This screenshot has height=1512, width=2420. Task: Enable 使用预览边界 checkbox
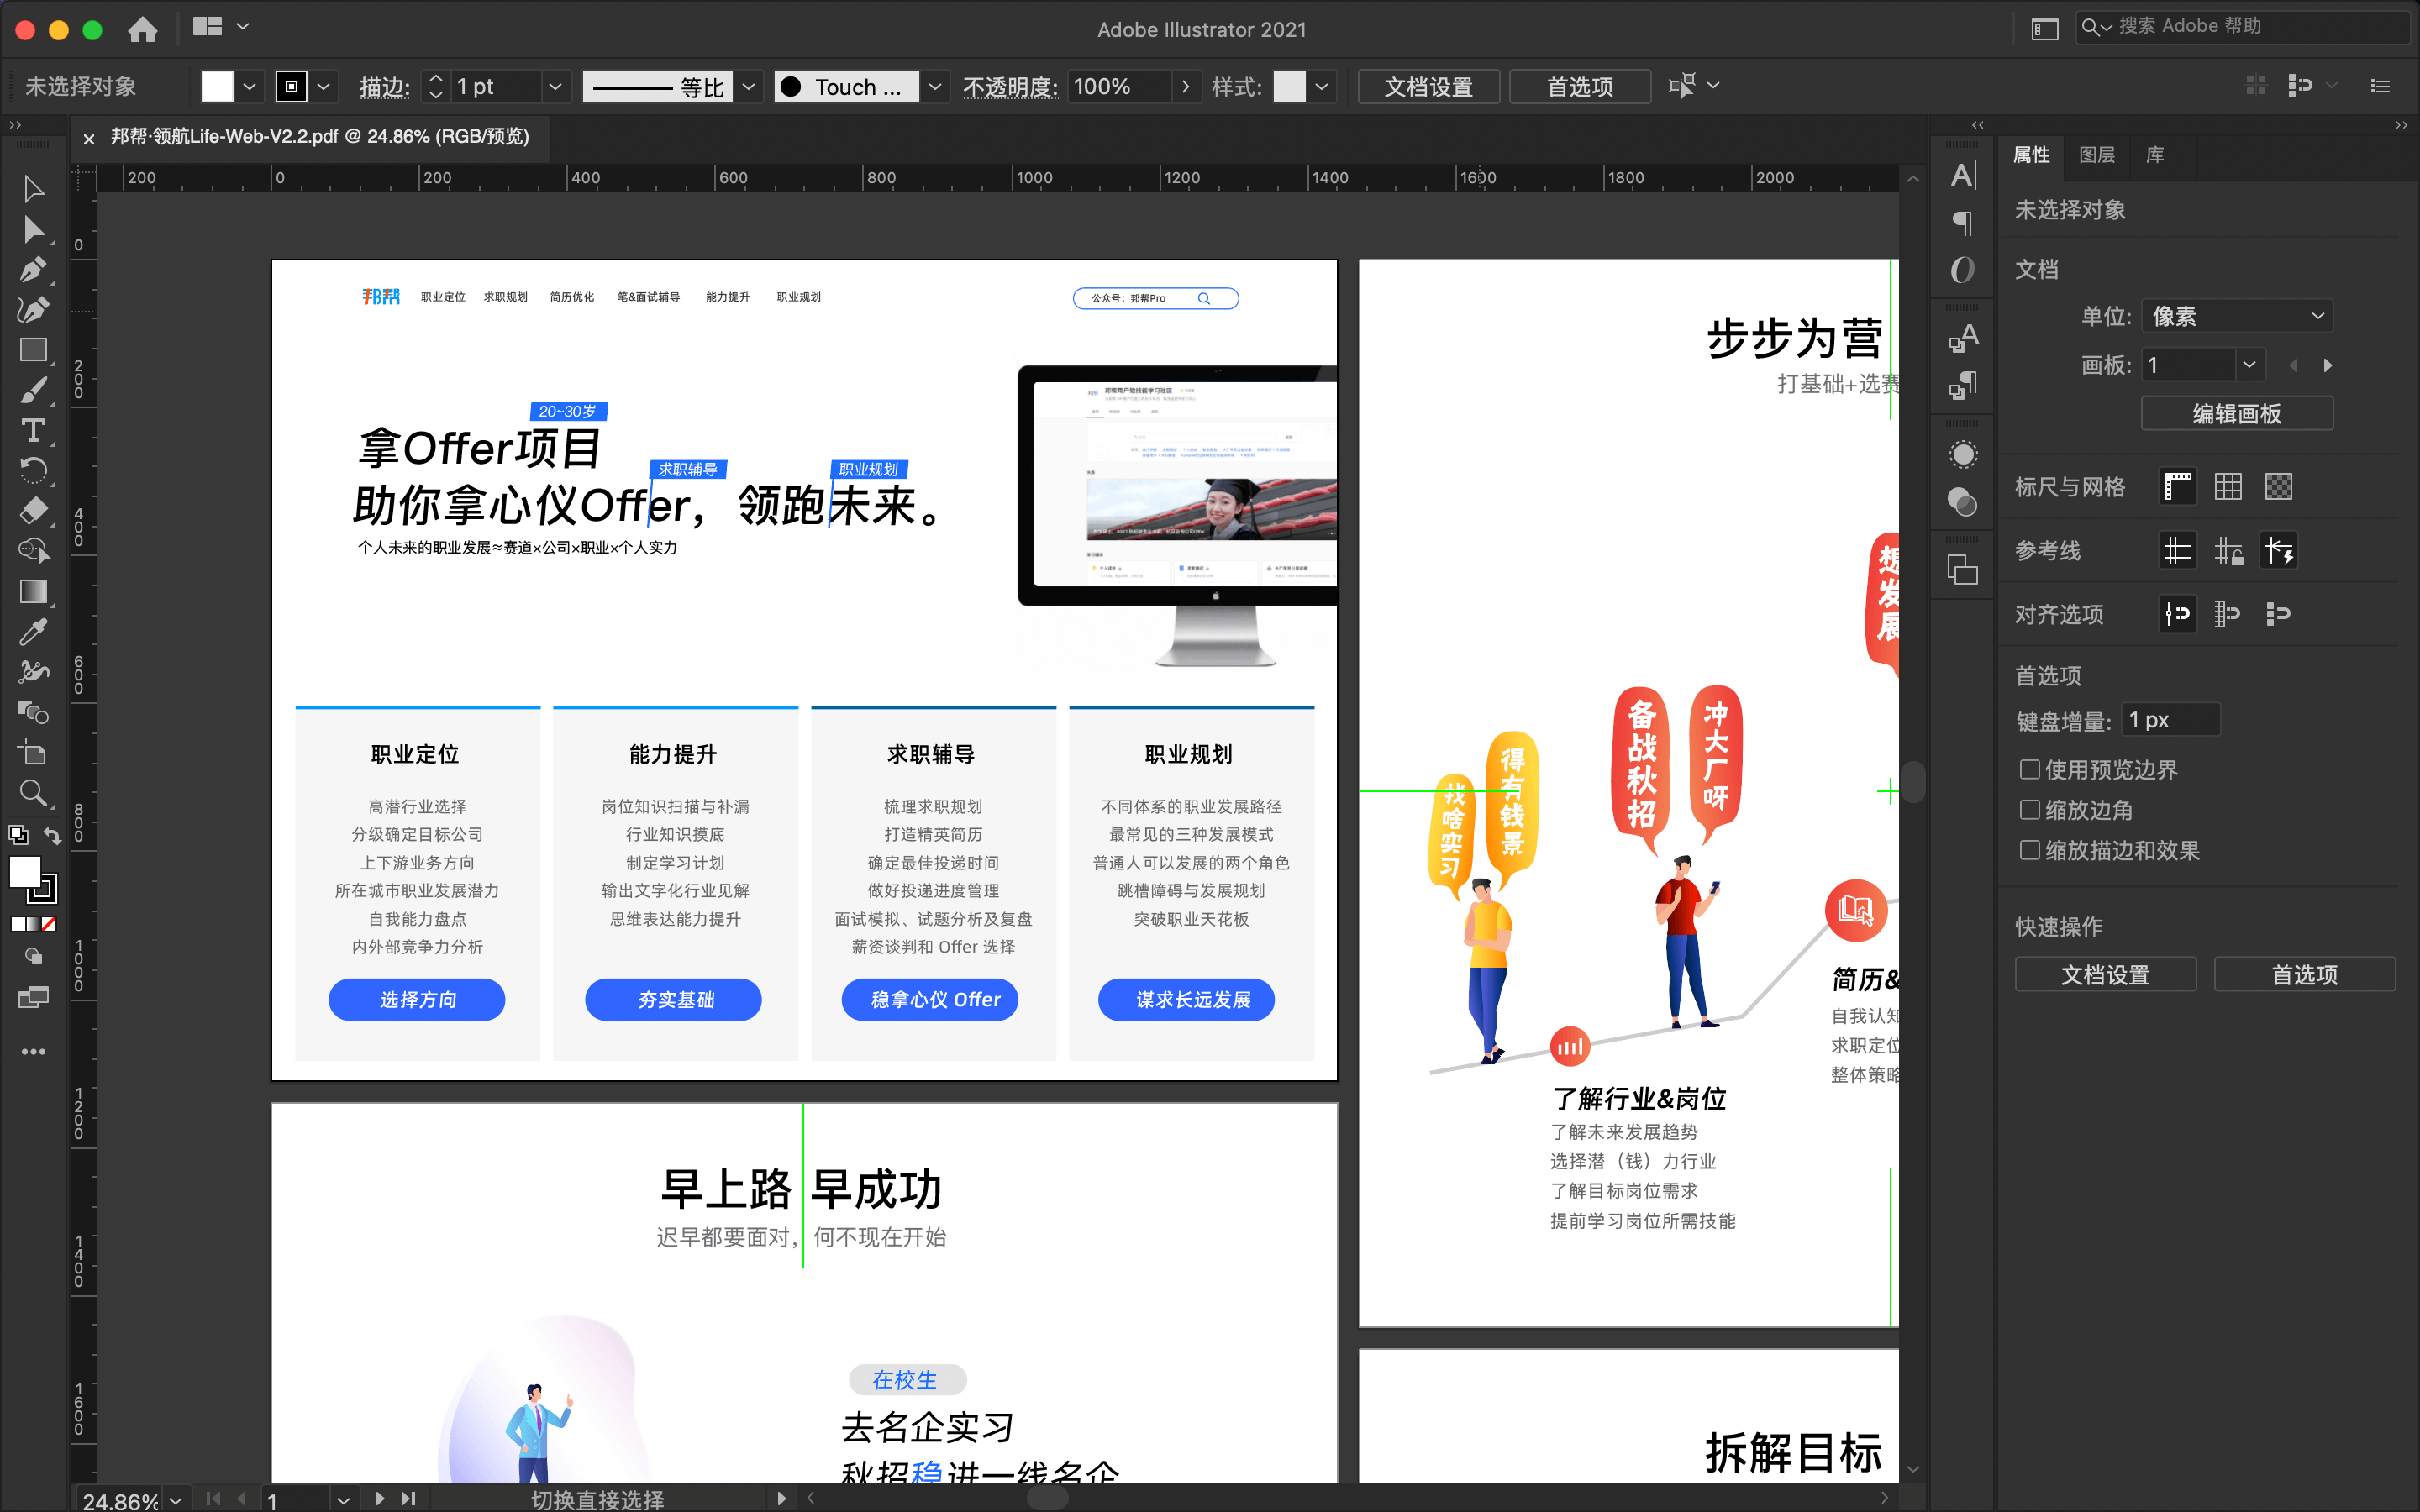point(2029,769)
